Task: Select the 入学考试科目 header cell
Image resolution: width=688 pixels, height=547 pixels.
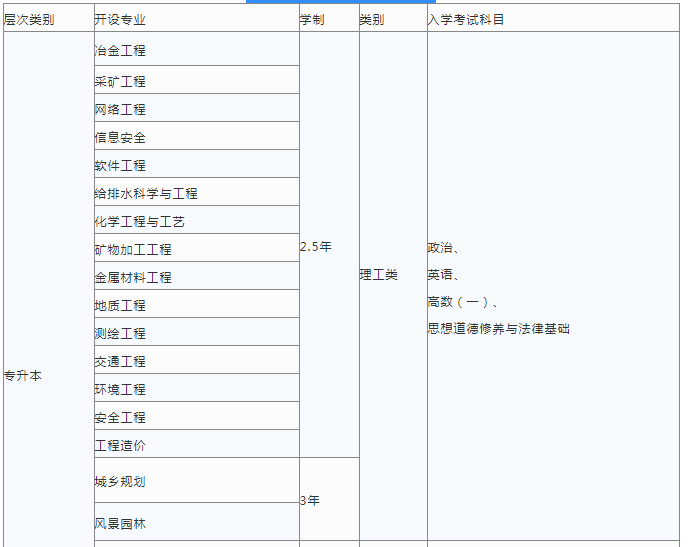Action: click(465, 19)
